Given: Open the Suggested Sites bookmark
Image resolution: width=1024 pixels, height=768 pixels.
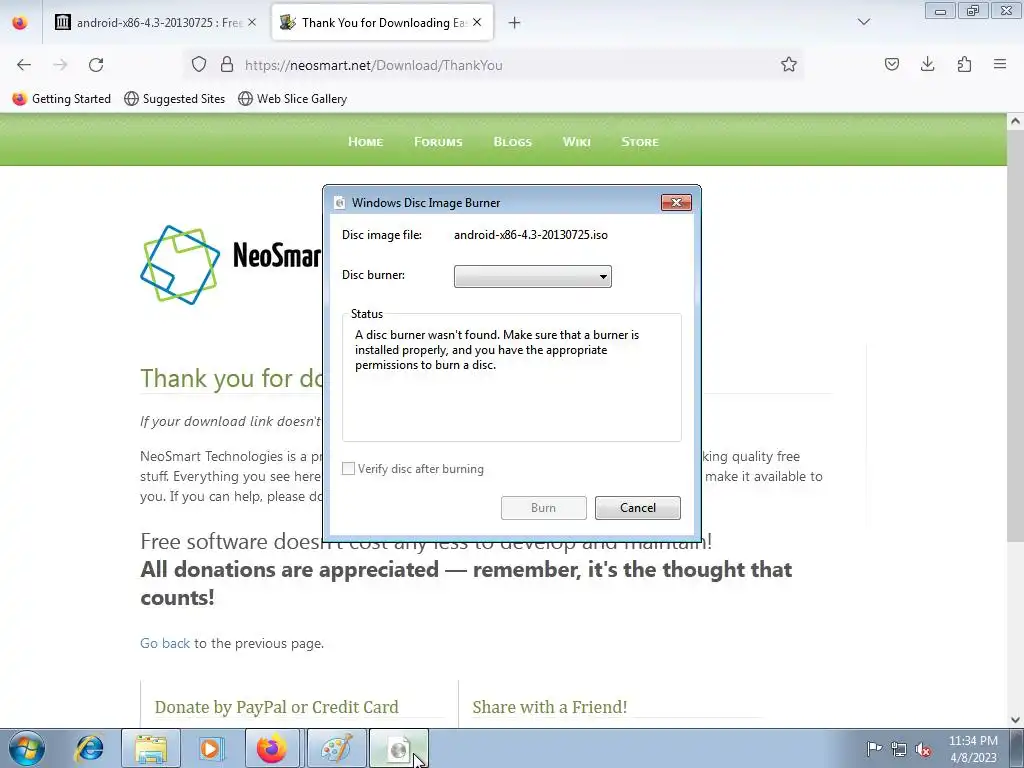Looking at the screenshot, I should [175, 99].
